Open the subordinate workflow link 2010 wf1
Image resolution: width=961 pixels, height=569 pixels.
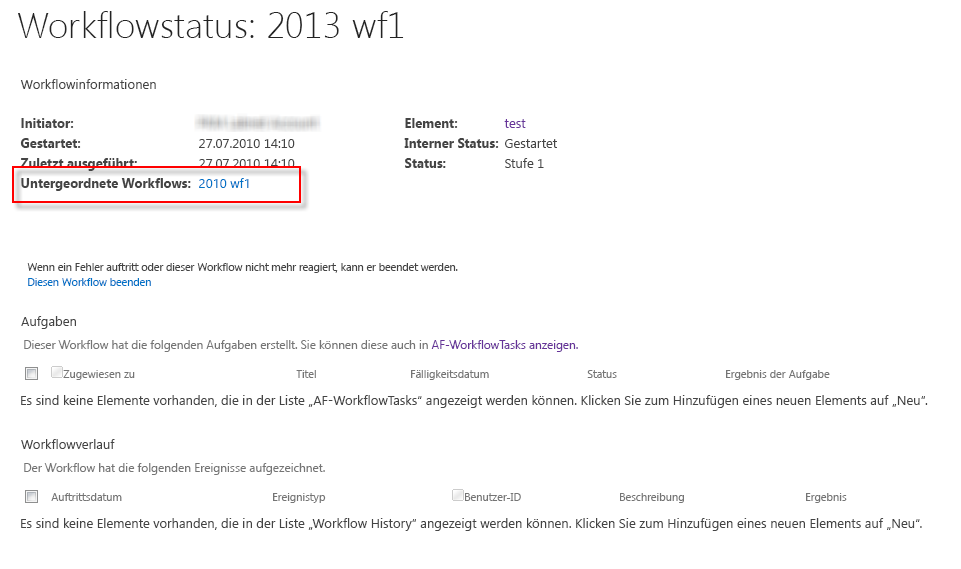coord(224,183)
